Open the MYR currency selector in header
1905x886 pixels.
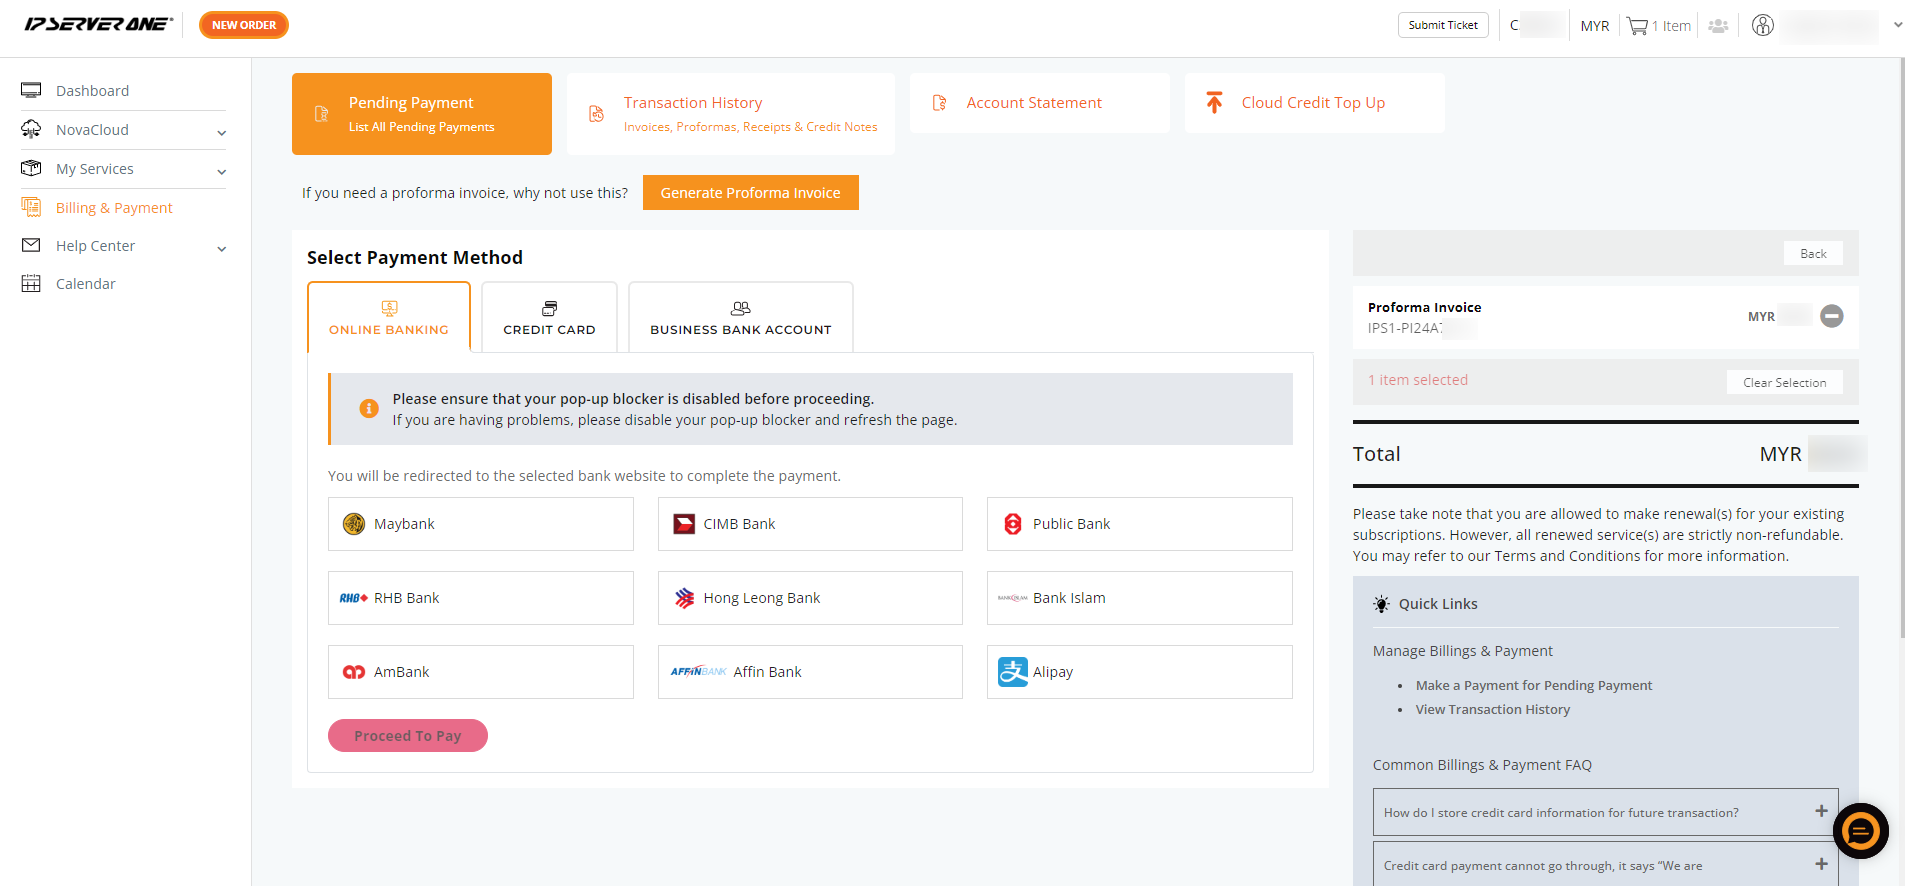click(1595, 26)
